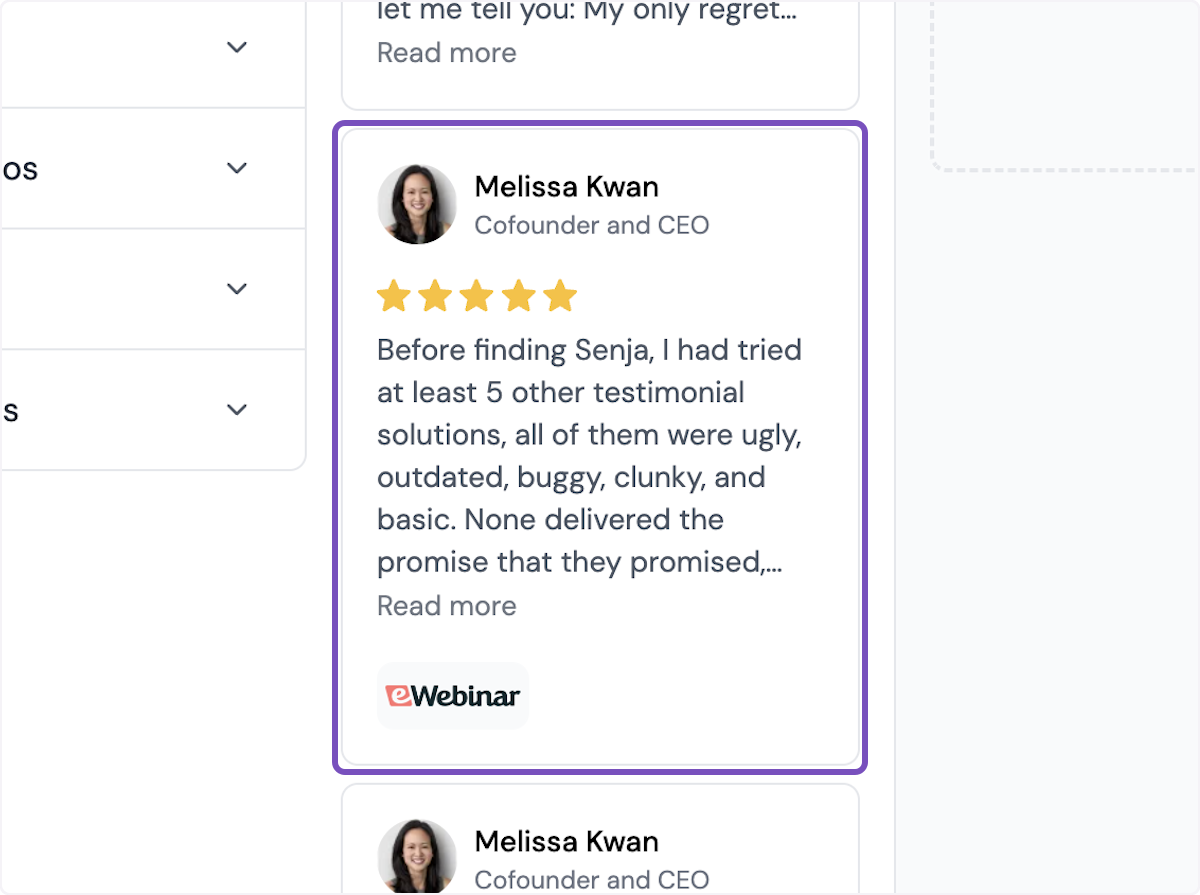
Task: Expand the third sidebar accordion panel
Action: pos(237,288)
